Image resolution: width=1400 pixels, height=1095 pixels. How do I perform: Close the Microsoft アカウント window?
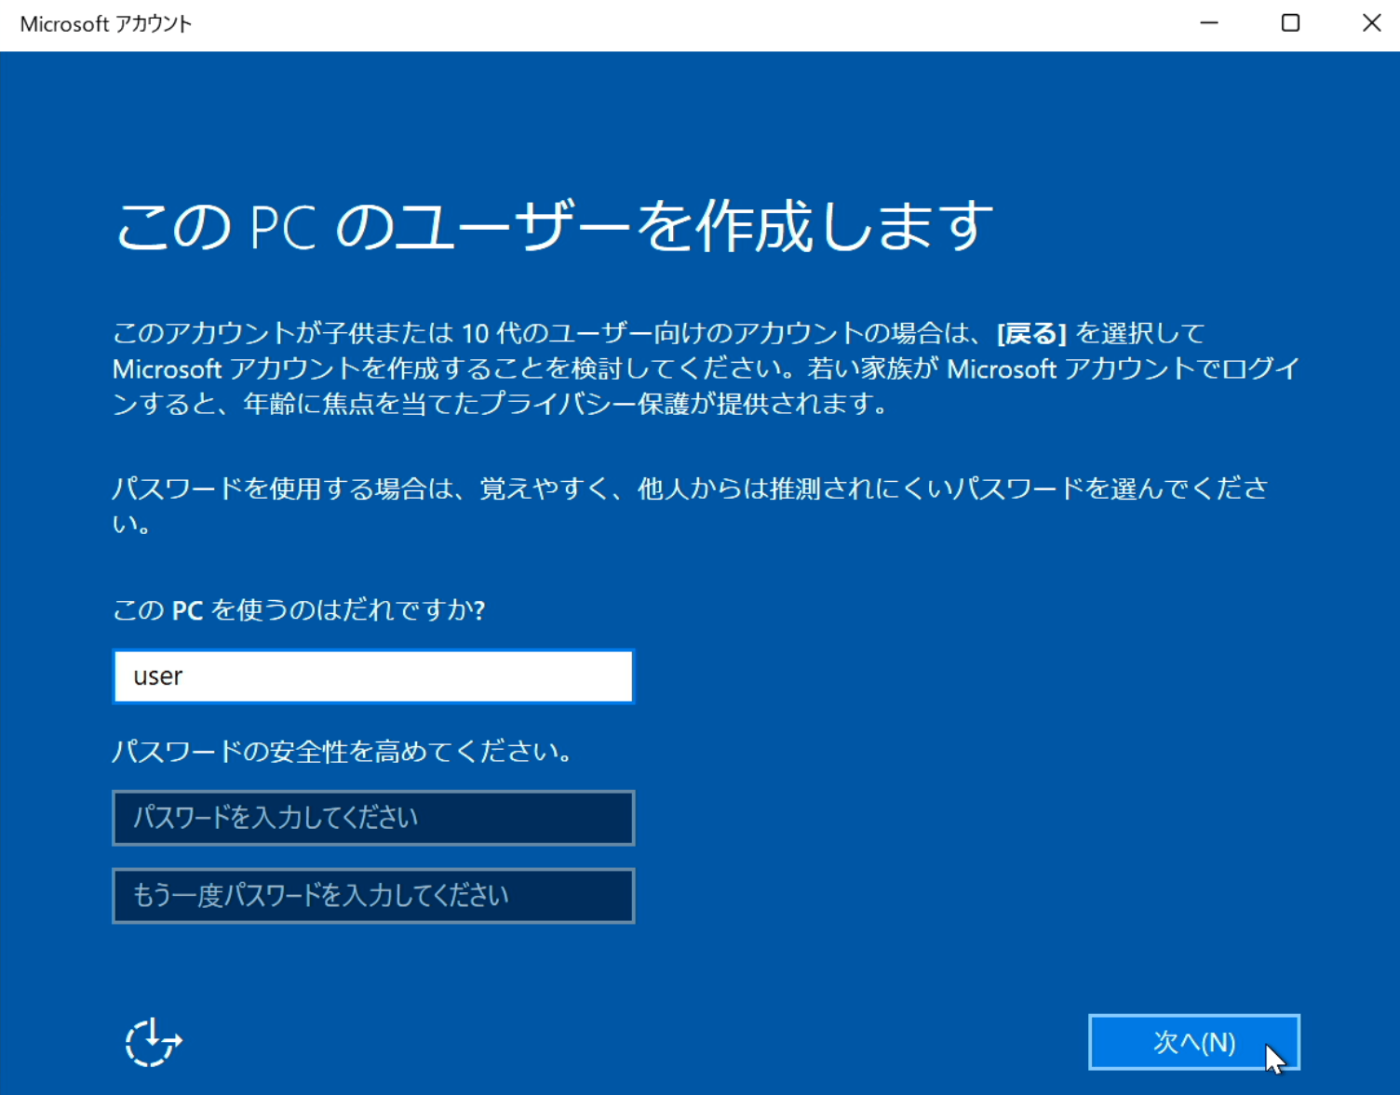click(1371, 23)
